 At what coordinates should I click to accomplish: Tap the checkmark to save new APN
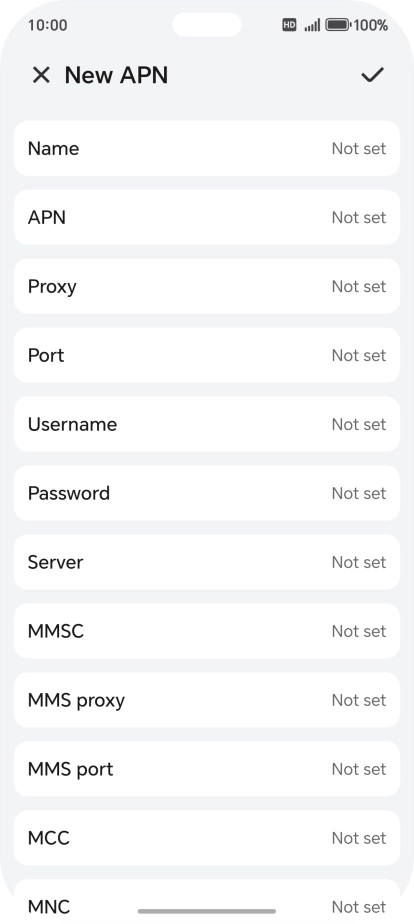point(372,75)
